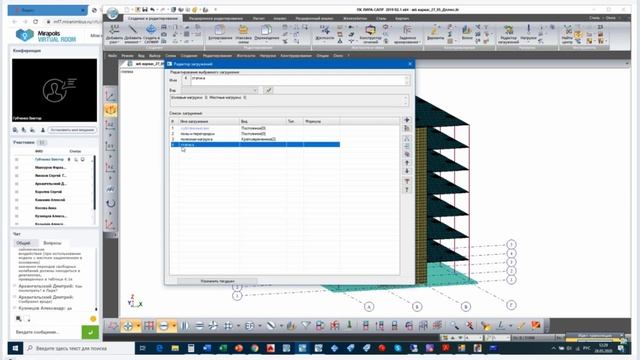
Task: Switch to the Вопросы chat tab
Action: coord(52,243)
